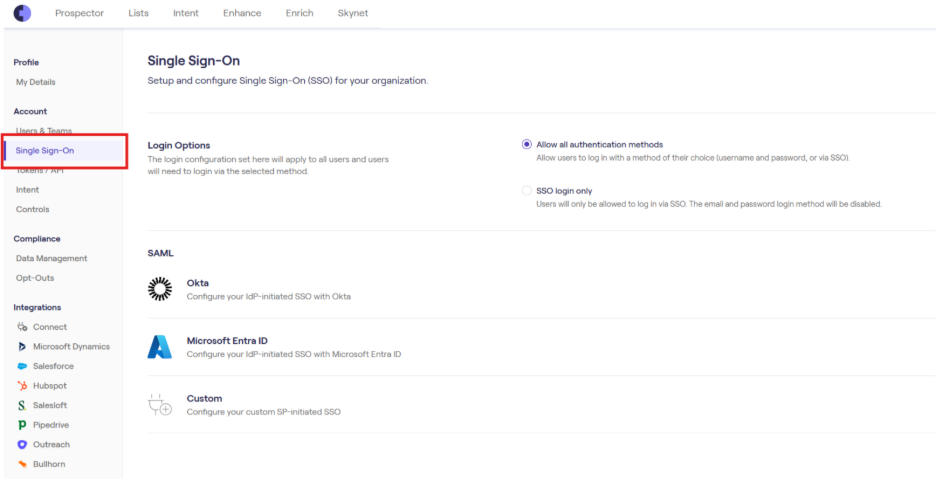The width and height of the screenshot is (936, 480).
Task: Click the 'Account' sidebar heading
Action: (x=30, y=112)
